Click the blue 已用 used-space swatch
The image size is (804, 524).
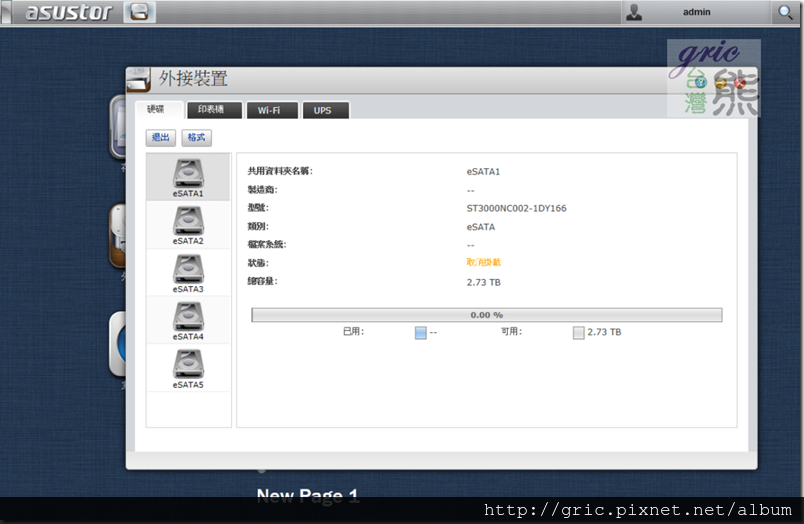coord(420,333)
